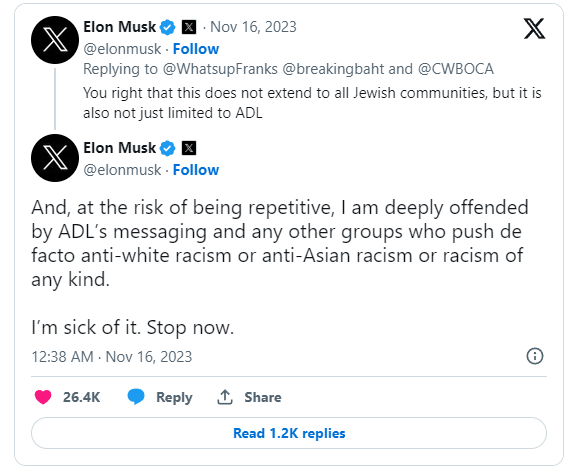This screenshot has height=470, width=582.
Task: Open the tweet info circle icon
Action: click(x=535, y=356)
